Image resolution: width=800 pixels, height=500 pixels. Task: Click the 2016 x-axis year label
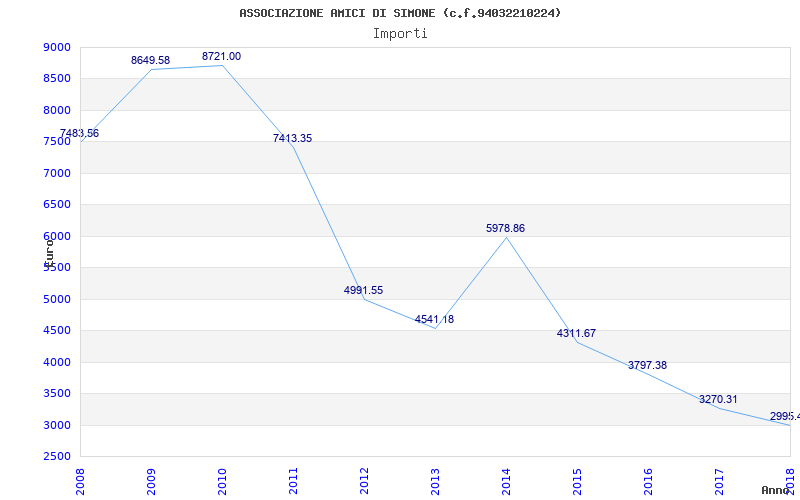click(x=648, y=481)
